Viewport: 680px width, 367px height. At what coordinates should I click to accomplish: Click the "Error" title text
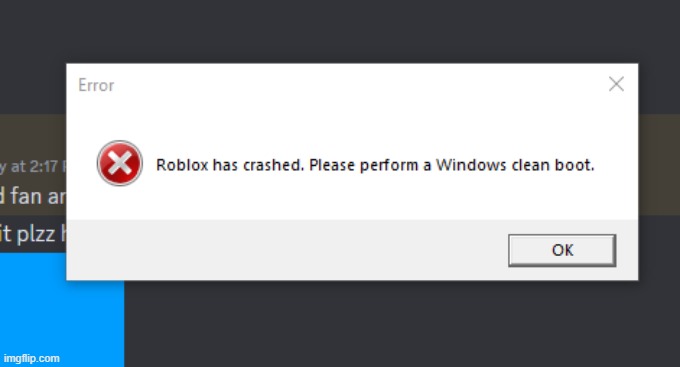click(96, 85)
